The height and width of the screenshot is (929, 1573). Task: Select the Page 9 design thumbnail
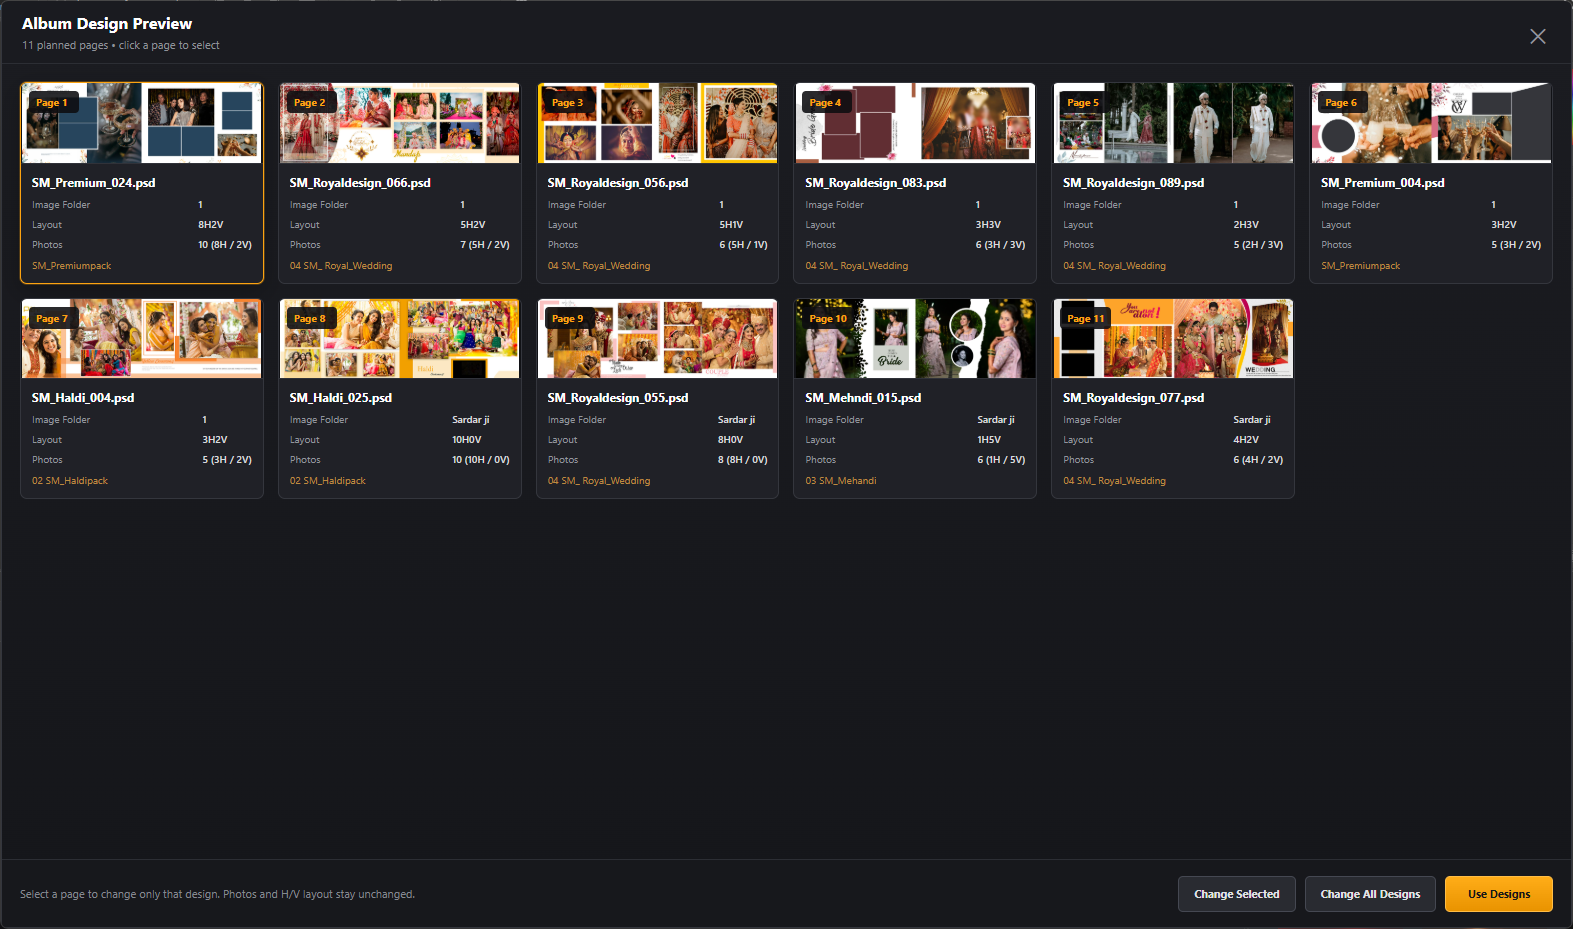point(657,338)
